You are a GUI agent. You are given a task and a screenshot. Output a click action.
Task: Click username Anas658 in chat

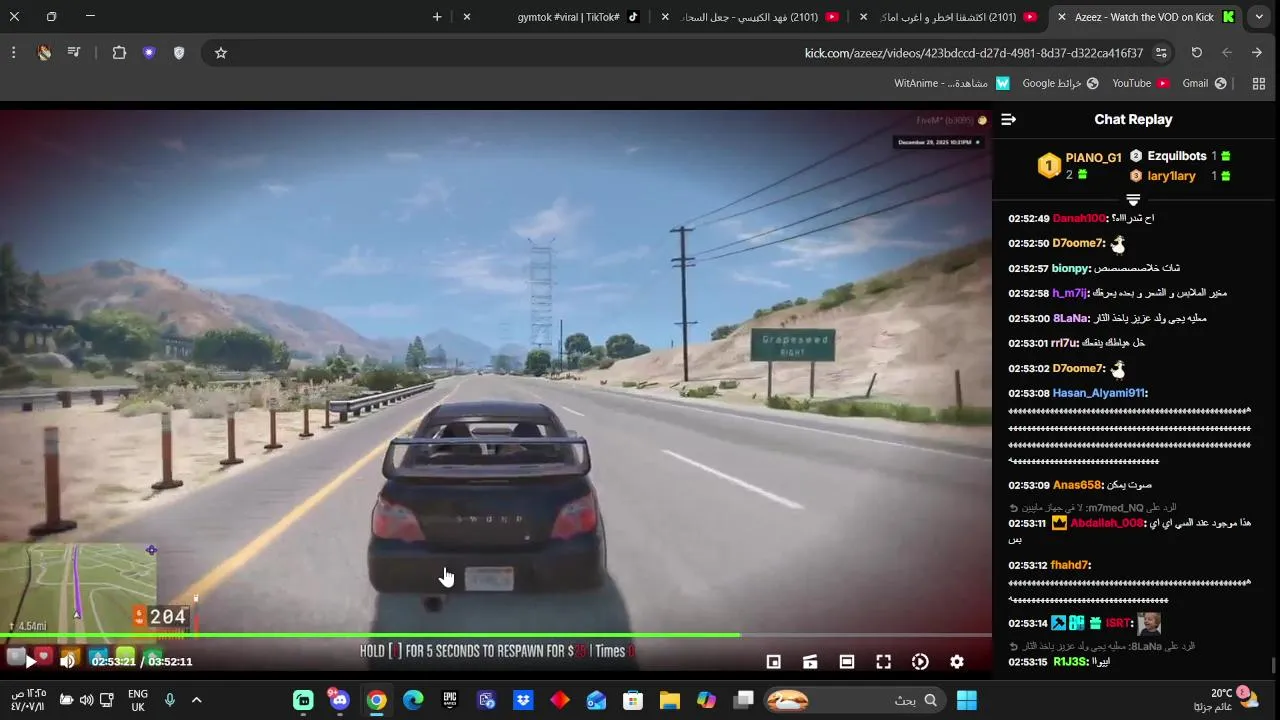(1077, 485)
